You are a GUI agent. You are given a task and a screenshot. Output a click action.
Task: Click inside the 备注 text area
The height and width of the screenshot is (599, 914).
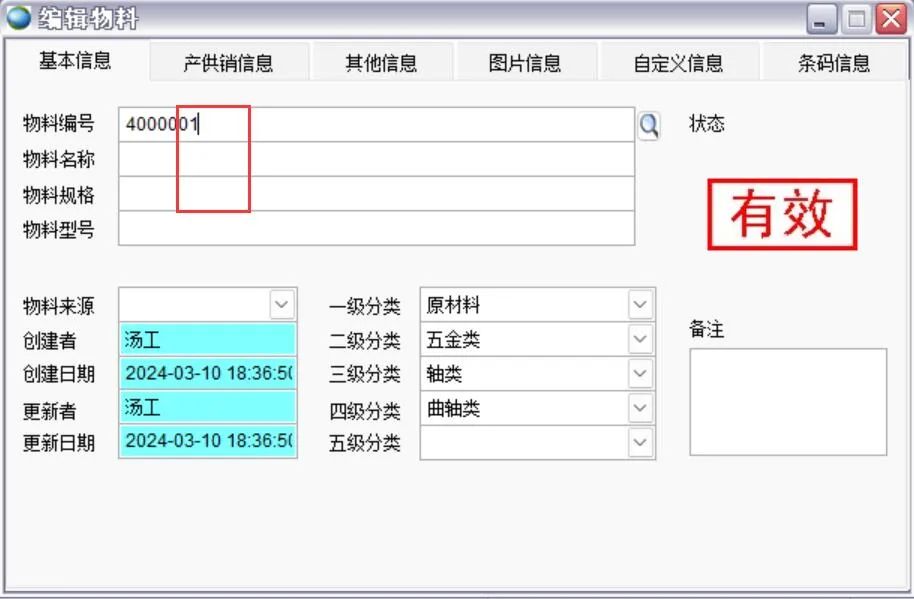787,401
